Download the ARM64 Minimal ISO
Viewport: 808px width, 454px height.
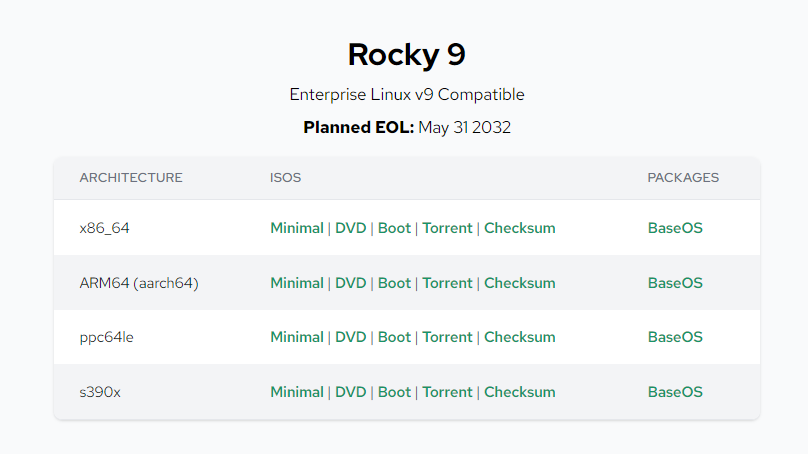pos(297,283)
